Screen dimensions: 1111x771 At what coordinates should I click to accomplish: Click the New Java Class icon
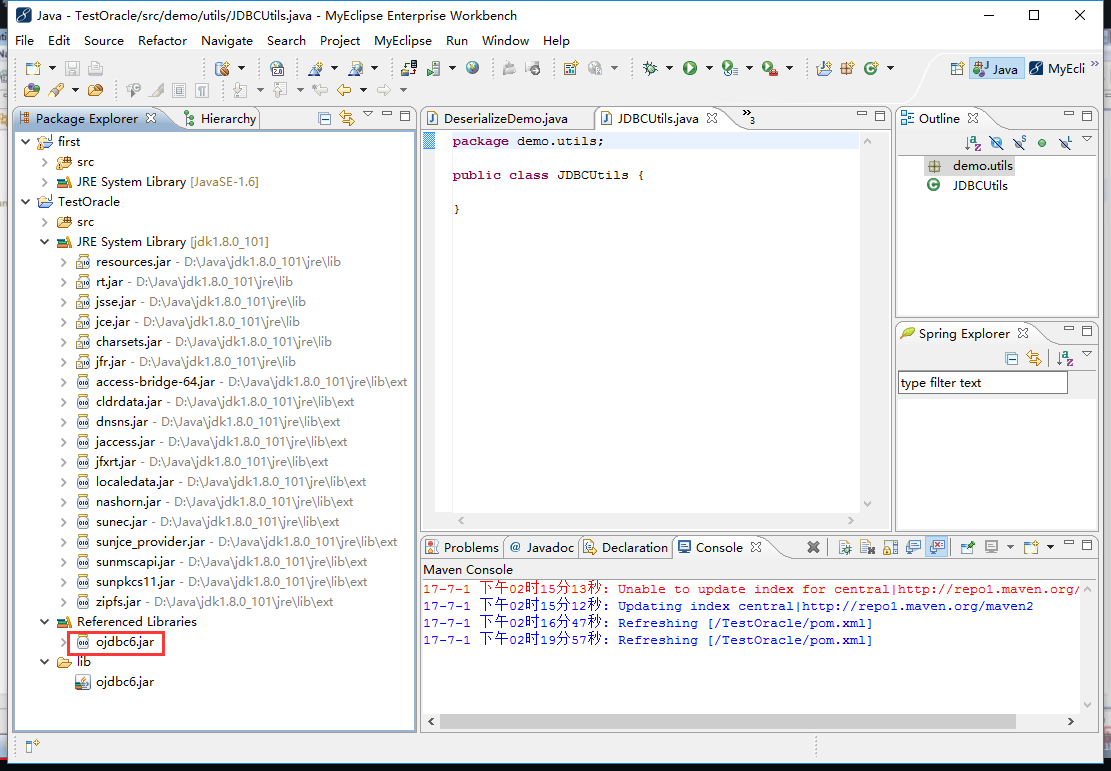(870, 68)
